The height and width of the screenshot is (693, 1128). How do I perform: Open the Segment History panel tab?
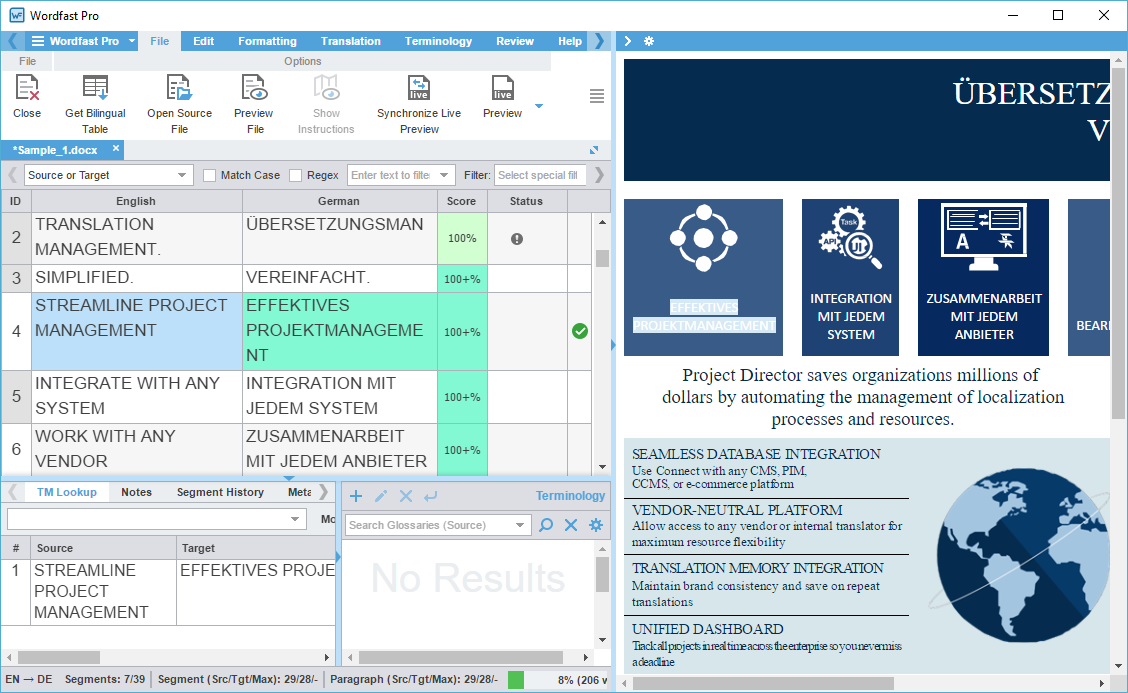point(220,492)
